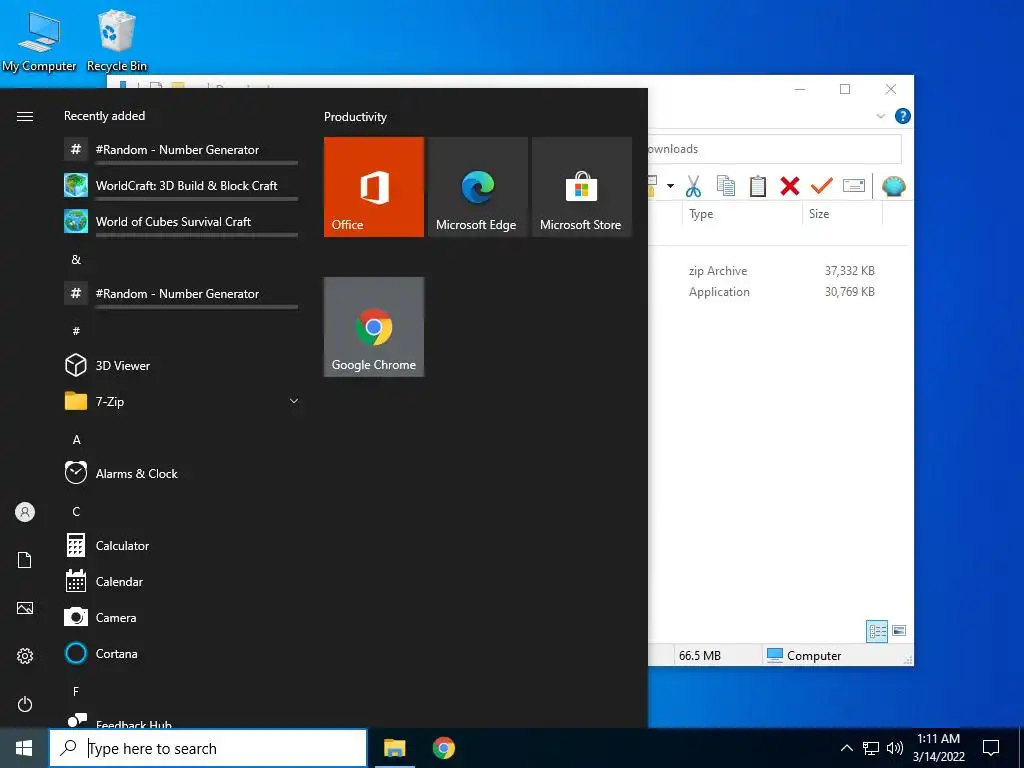Click the Cut scissors icon in Explorer
Screen dimensions: 1024x768
[693, 186]
